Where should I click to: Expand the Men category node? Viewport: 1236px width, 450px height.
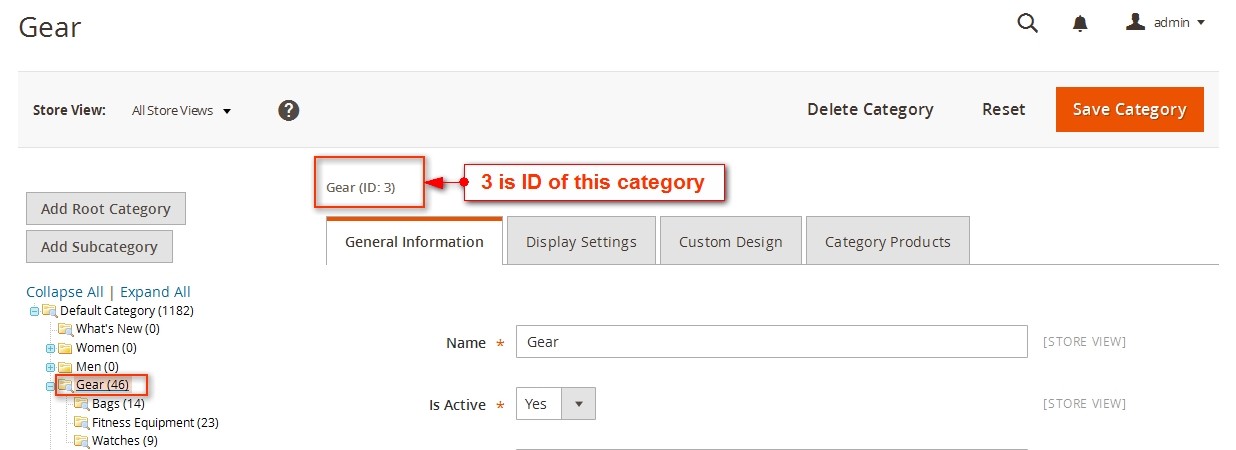(x=50, y=367)
